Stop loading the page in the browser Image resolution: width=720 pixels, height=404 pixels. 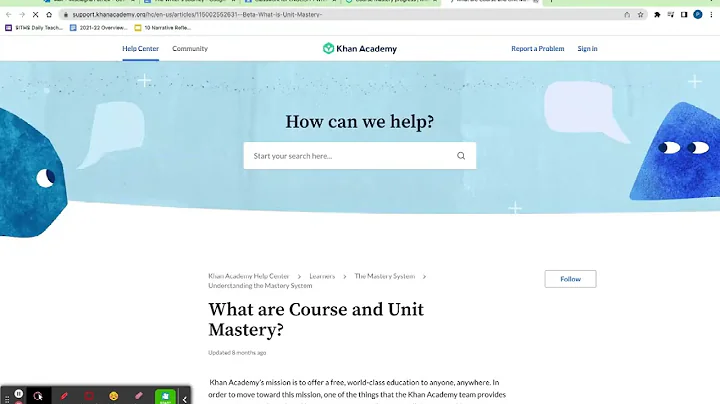tap(35, 15)
